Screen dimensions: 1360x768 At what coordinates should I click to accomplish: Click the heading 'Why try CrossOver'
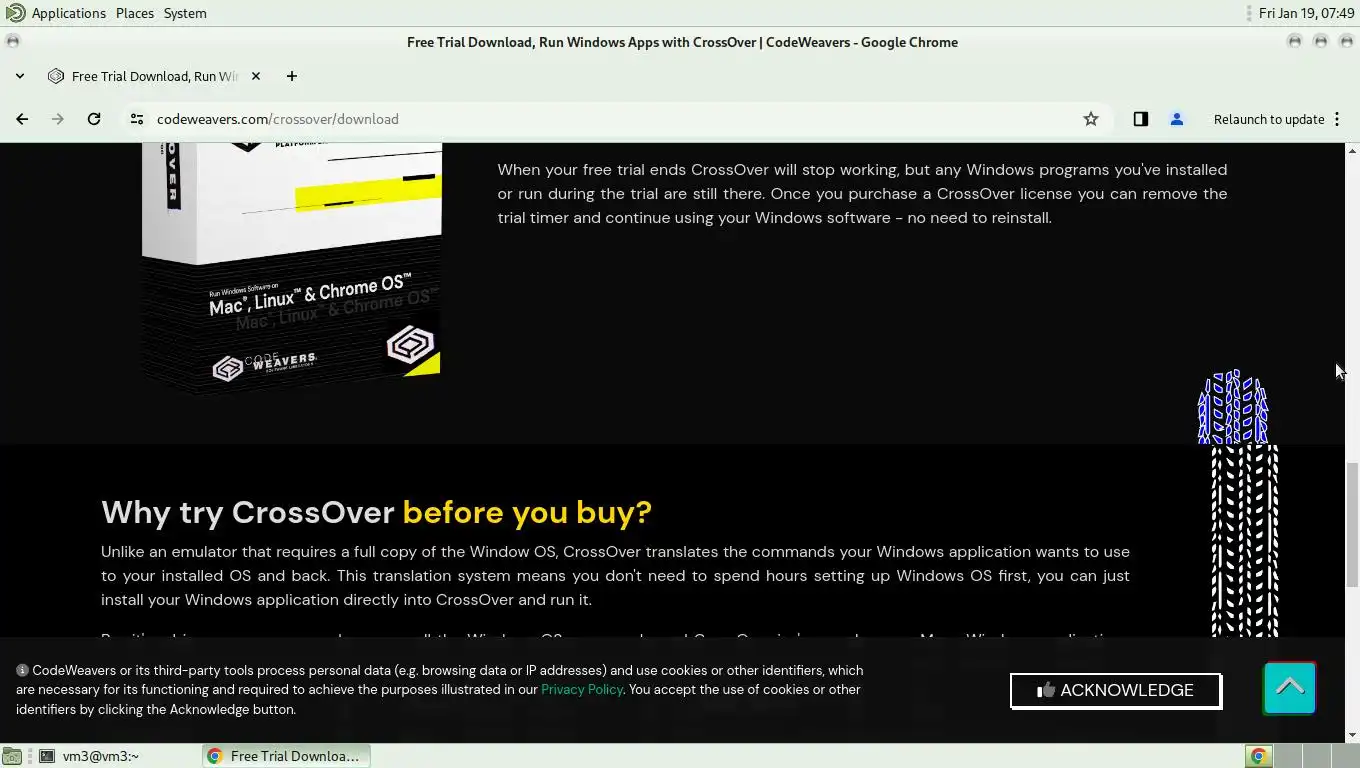pyautogui.click(x=248, y=512)
